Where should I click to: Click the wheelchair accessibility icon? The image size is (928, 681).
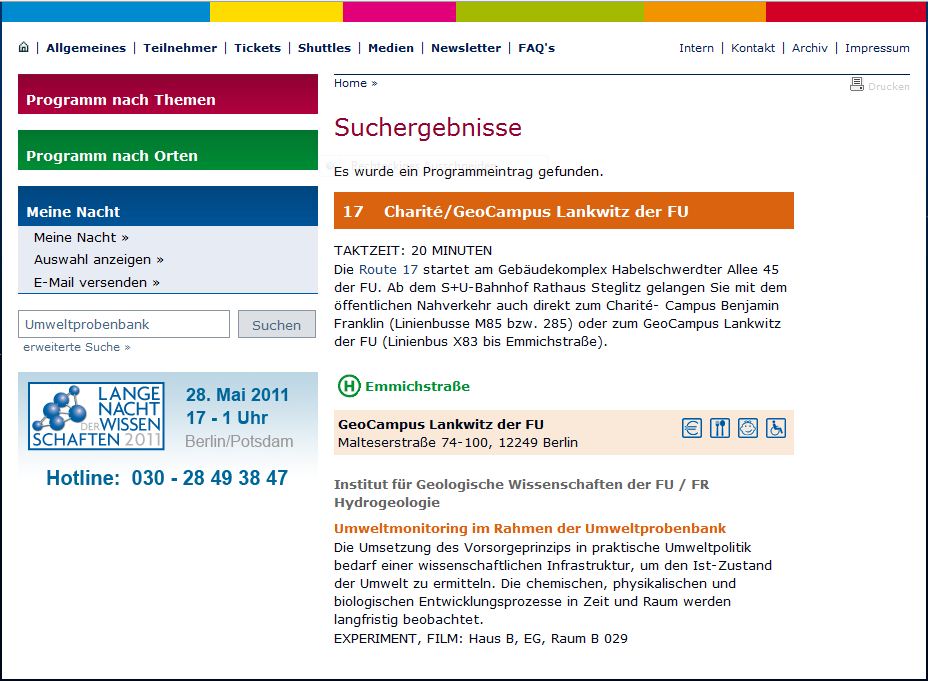tap(775, 428)
